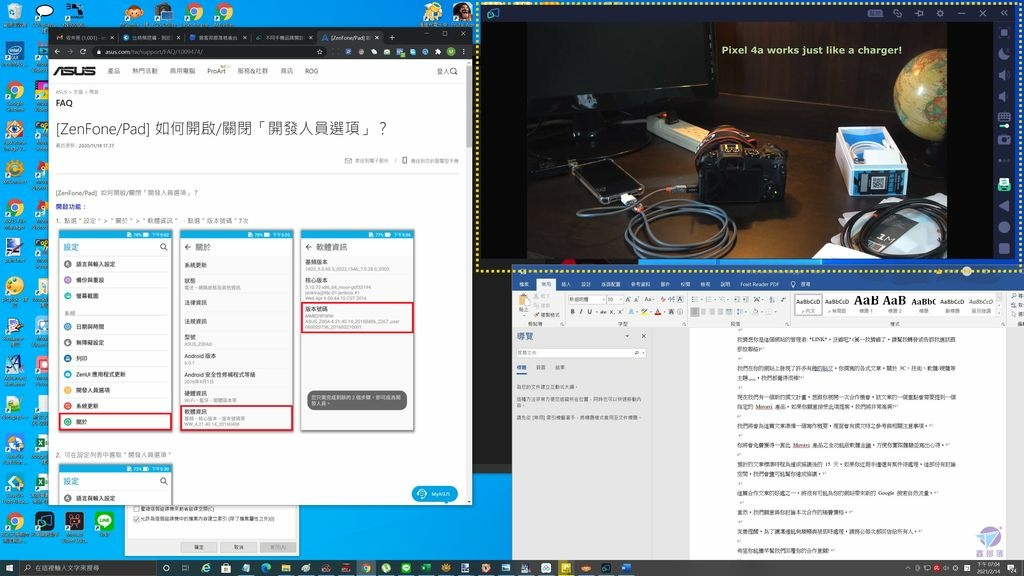Open the ROG menu on ASUS site
The width and height of the screenshot is (1024, 576).
pos(312,71)
